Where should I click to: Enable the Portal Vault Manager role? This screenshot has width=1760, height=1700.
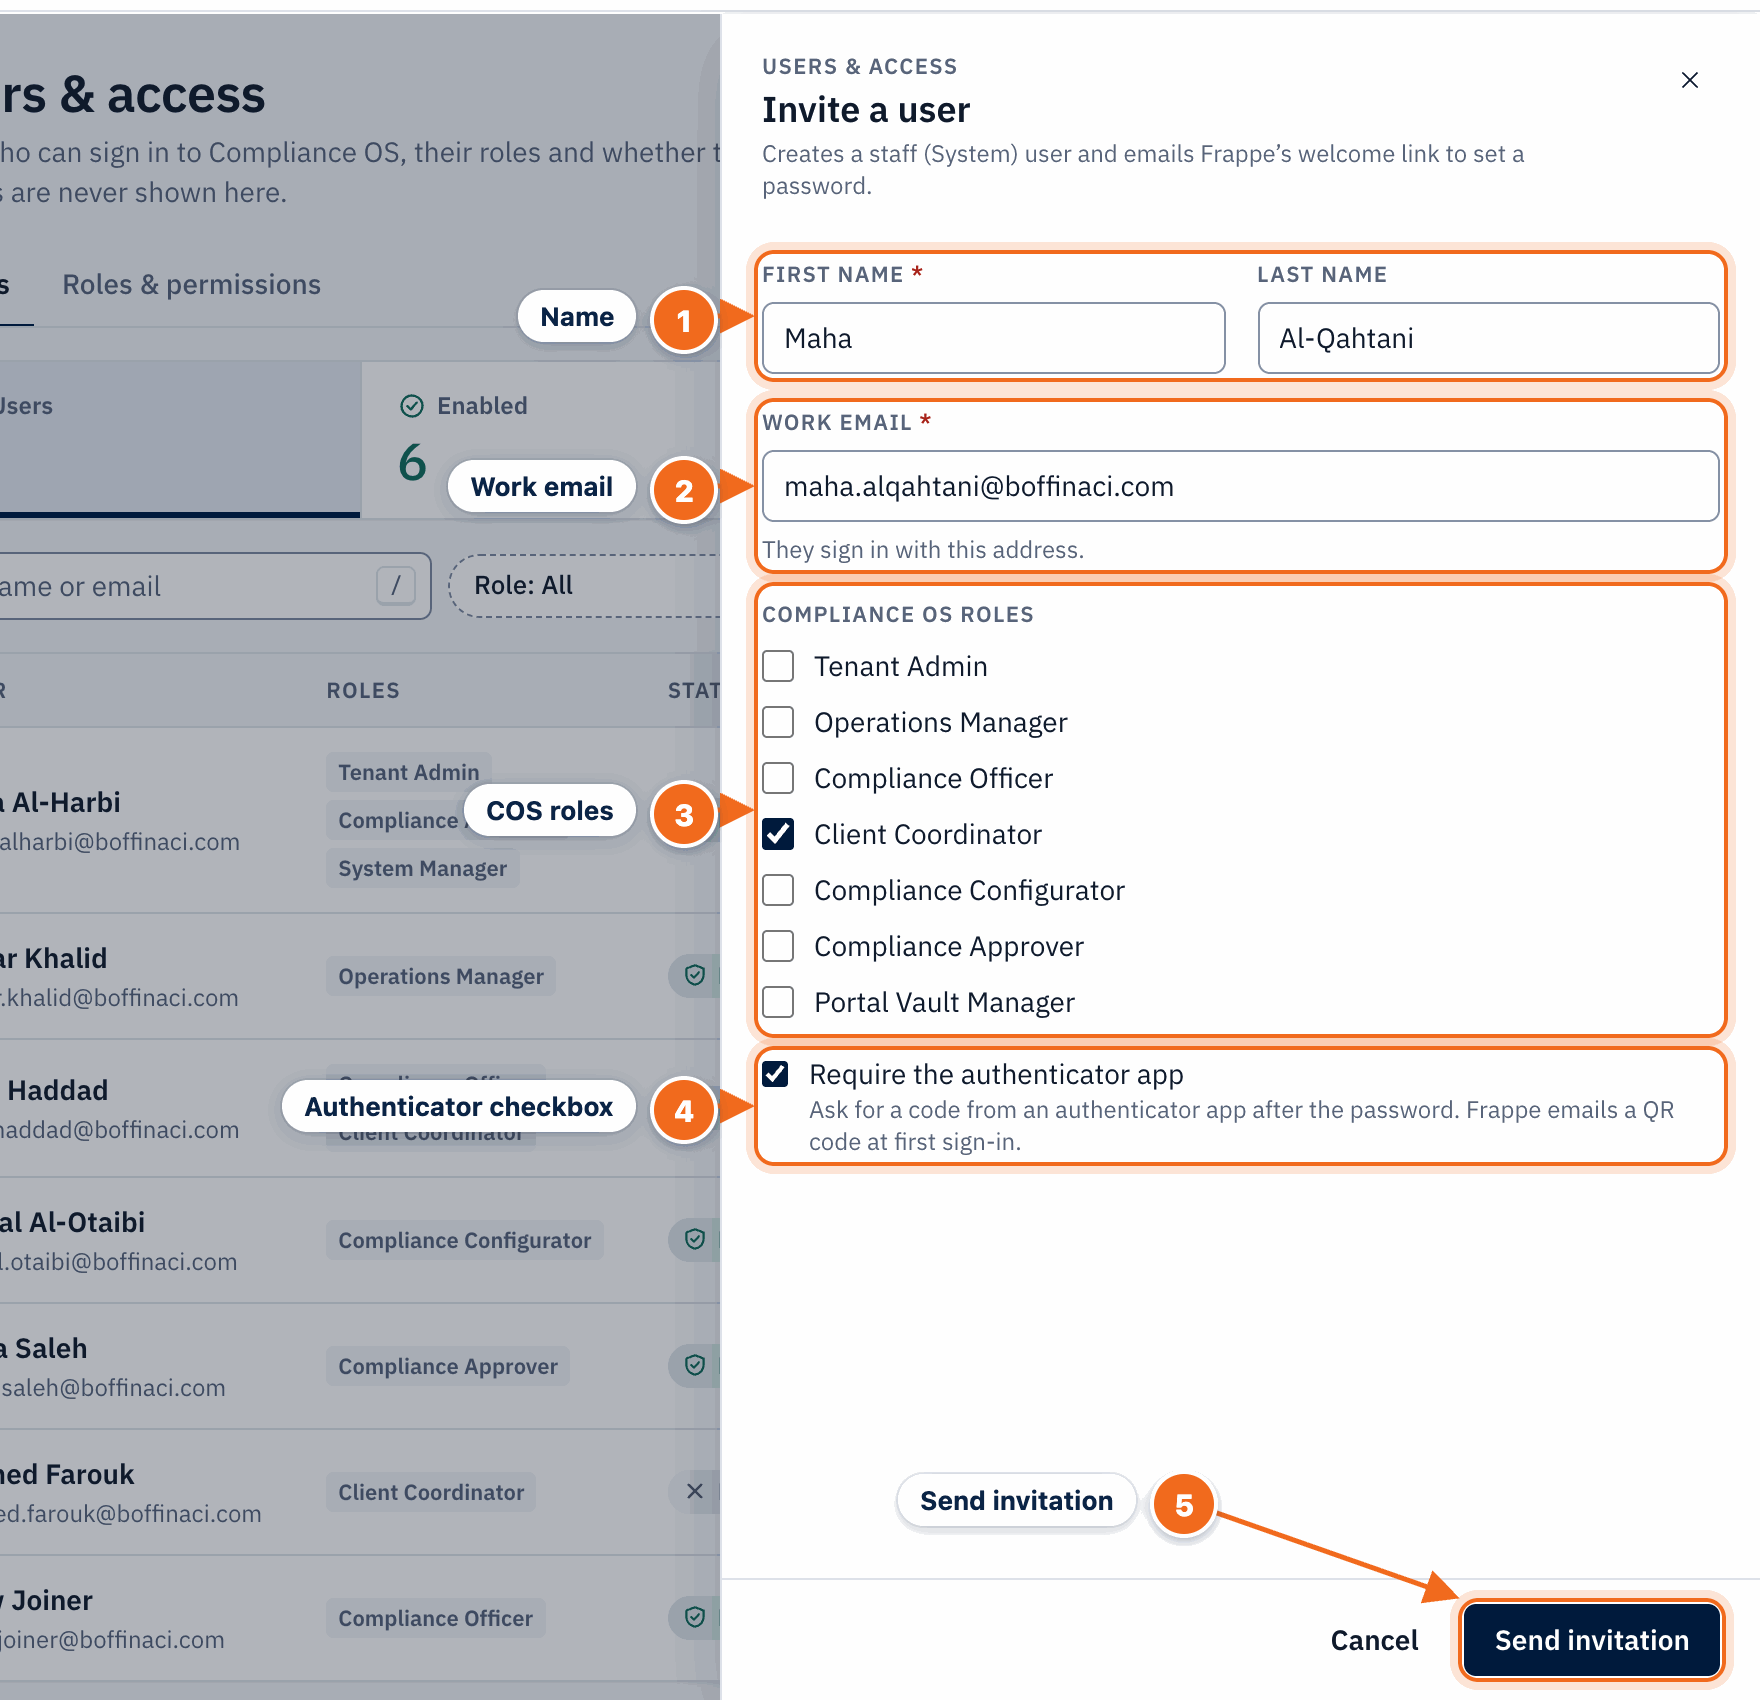click(778, 1002)
